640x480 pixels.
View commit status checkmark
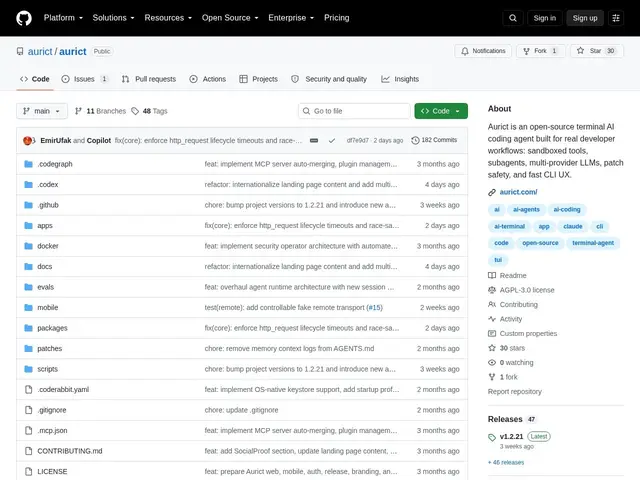(332, 140)
